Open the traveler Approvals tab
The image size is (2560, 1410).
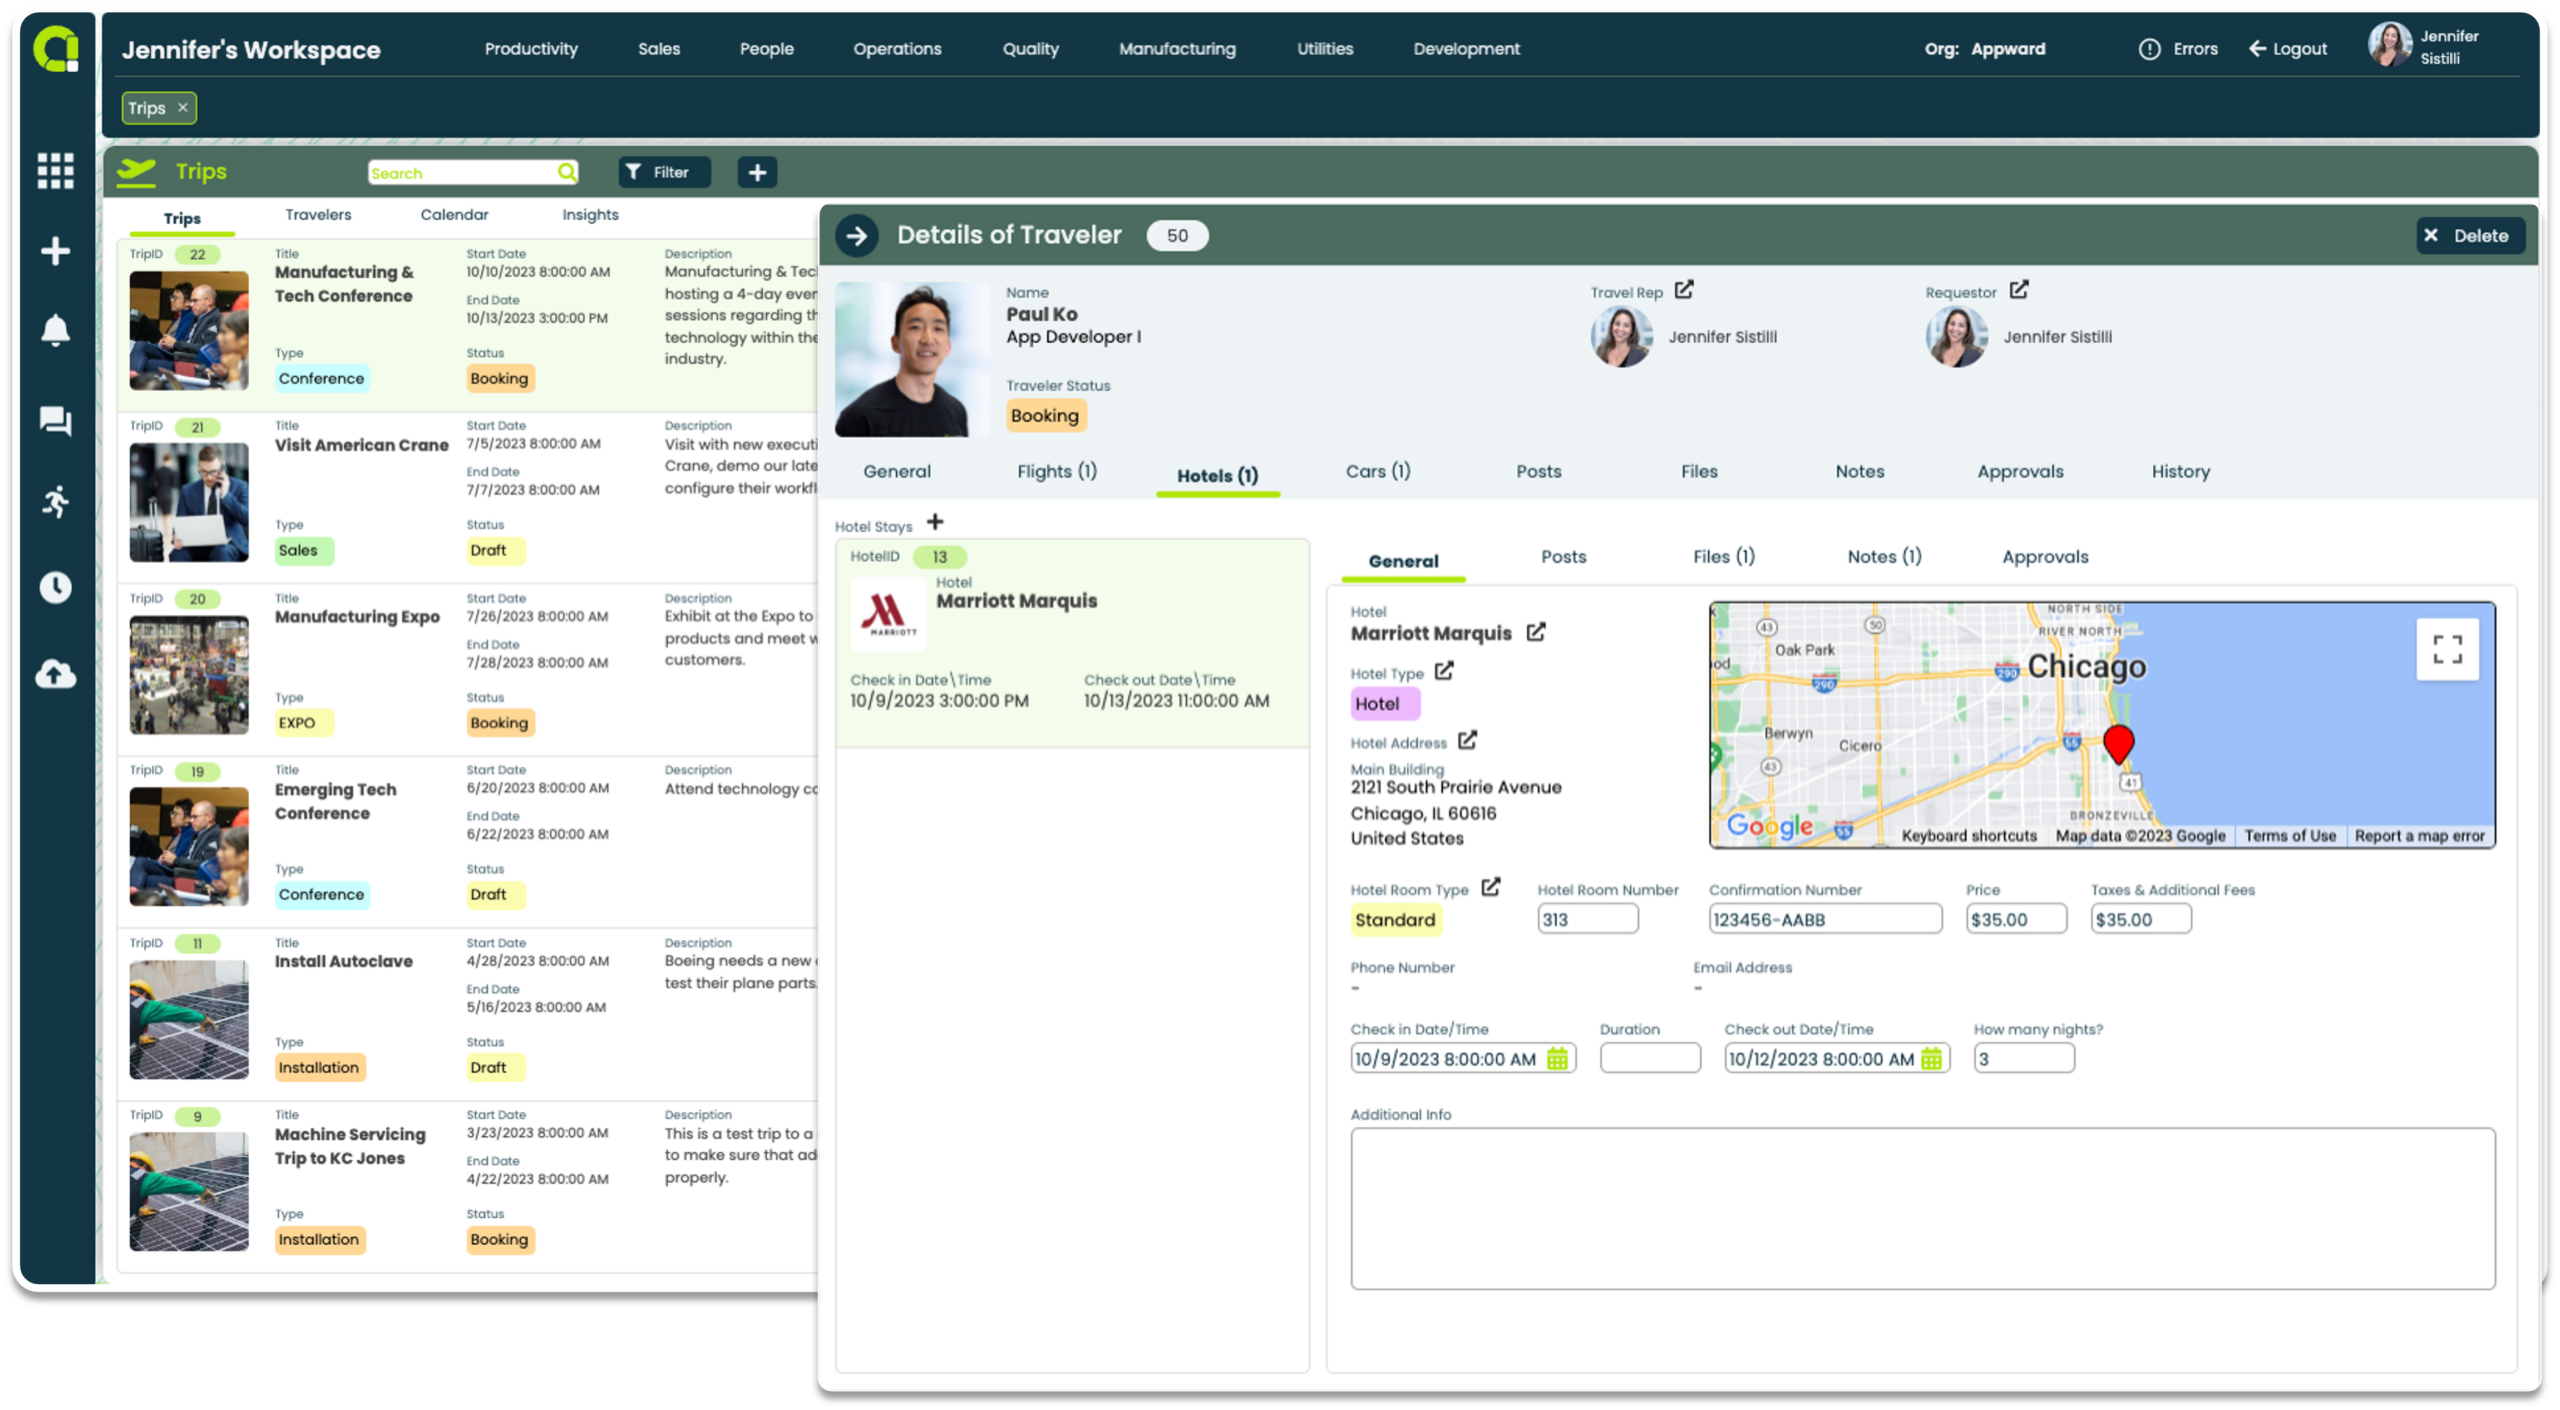pyautogui.click(x=2020, y=471)
